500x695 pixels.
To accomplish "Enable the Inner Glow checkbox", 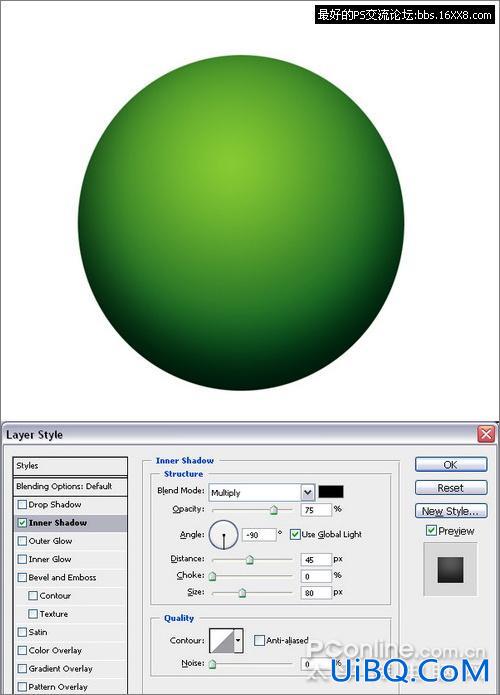I will coord(22,559).
